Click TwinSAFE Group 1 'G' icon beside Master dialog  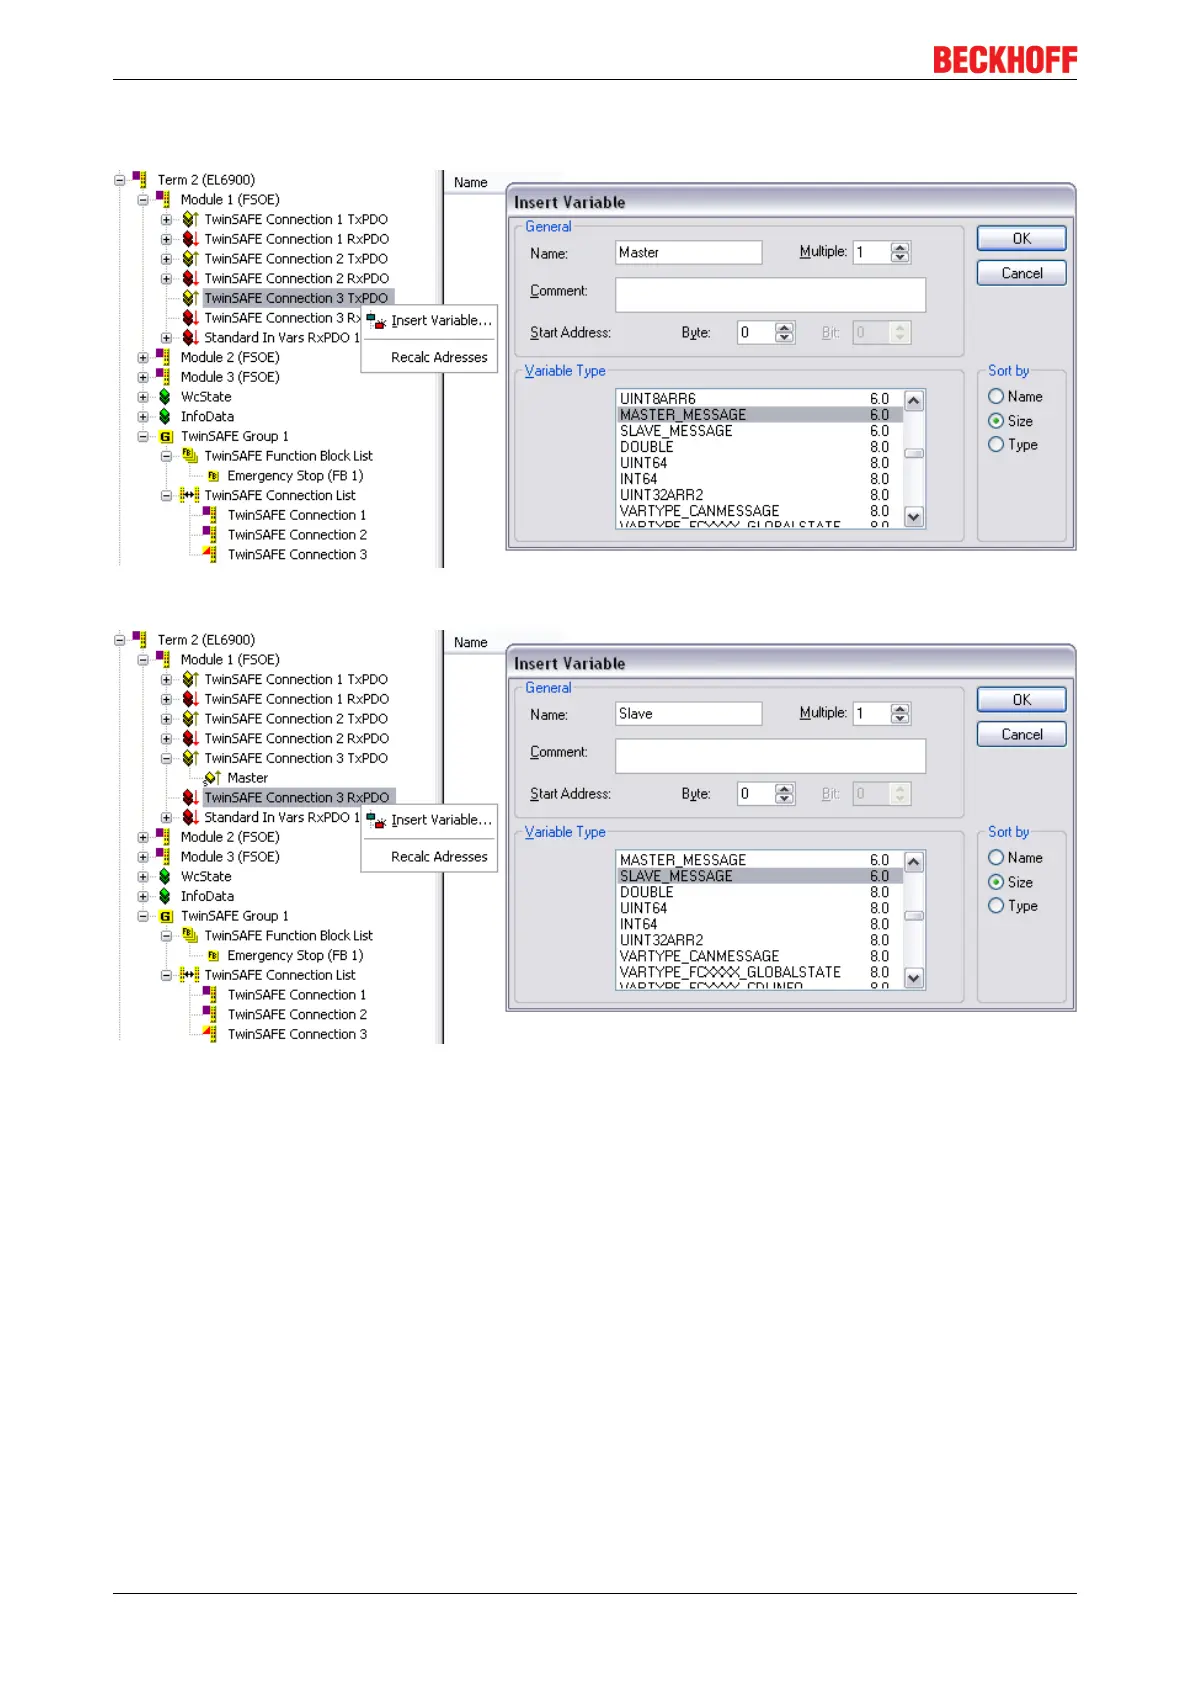166,437
